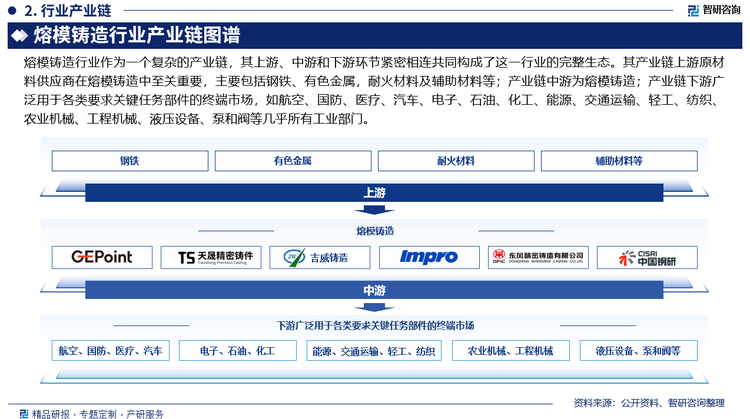This screenshot has width=750, height=419.
Task: Select the 吉威铸造 logo box
Action: tap(320, 257)
